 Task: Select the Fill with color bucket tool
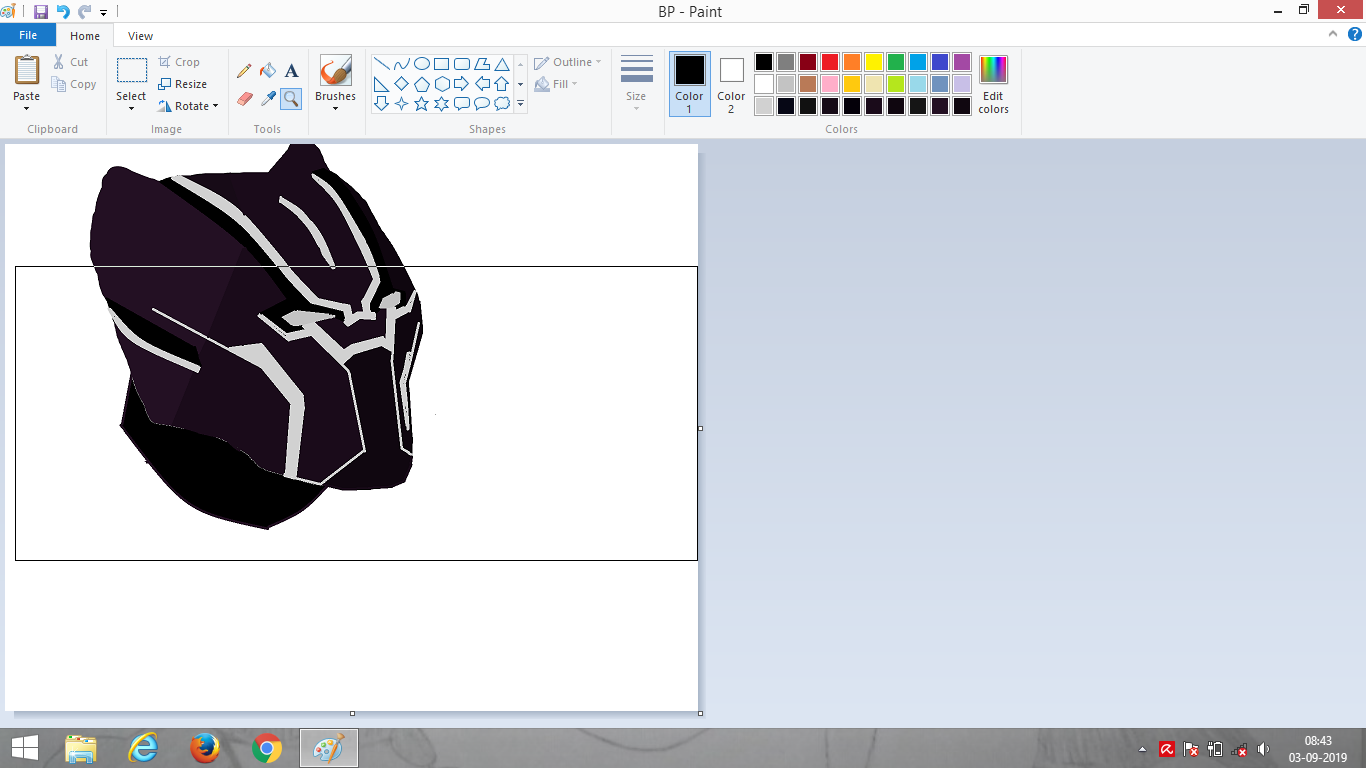(x=268, y=71)
